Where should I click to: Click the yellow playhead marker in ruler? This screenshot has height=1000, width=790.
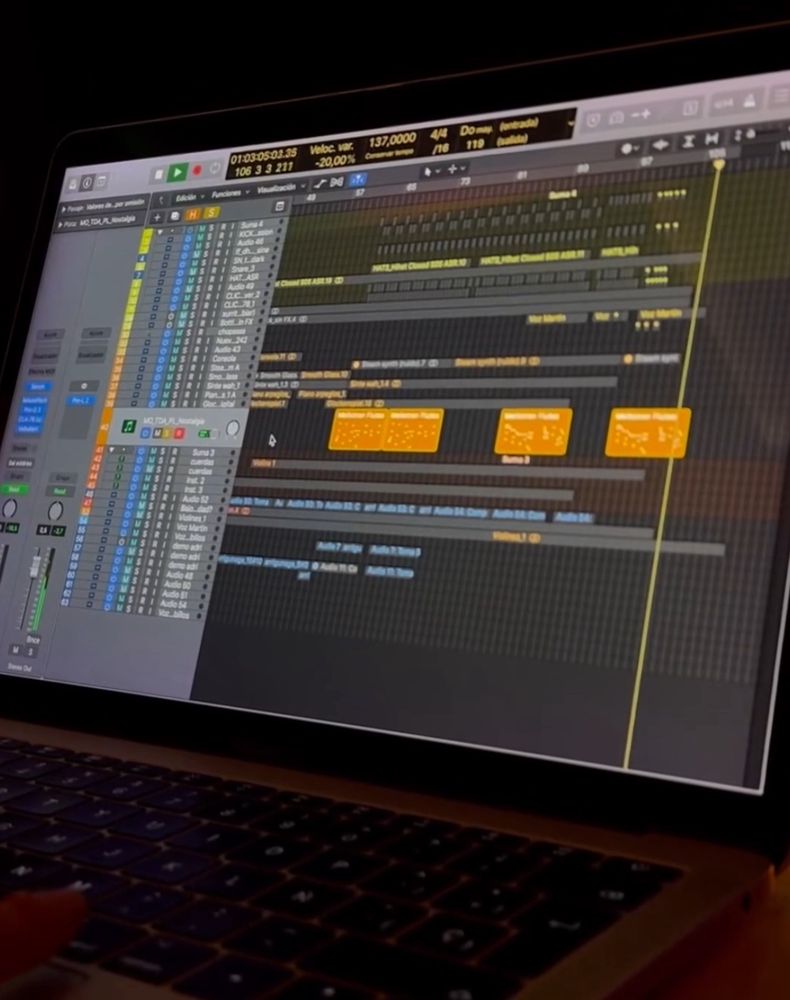click(719, 164)
